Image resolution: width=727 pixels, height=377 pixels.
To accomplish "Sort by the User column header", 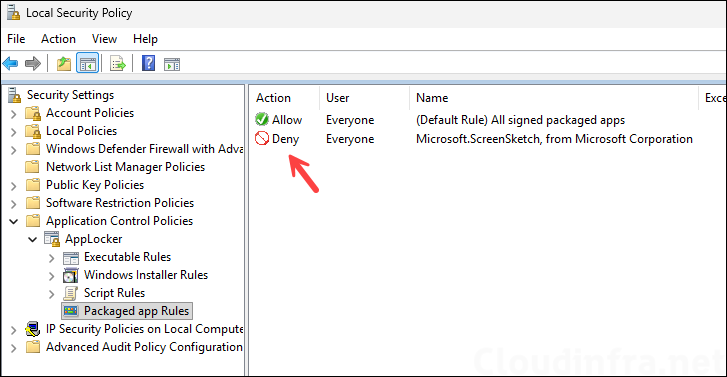I will tap(364, 98).
